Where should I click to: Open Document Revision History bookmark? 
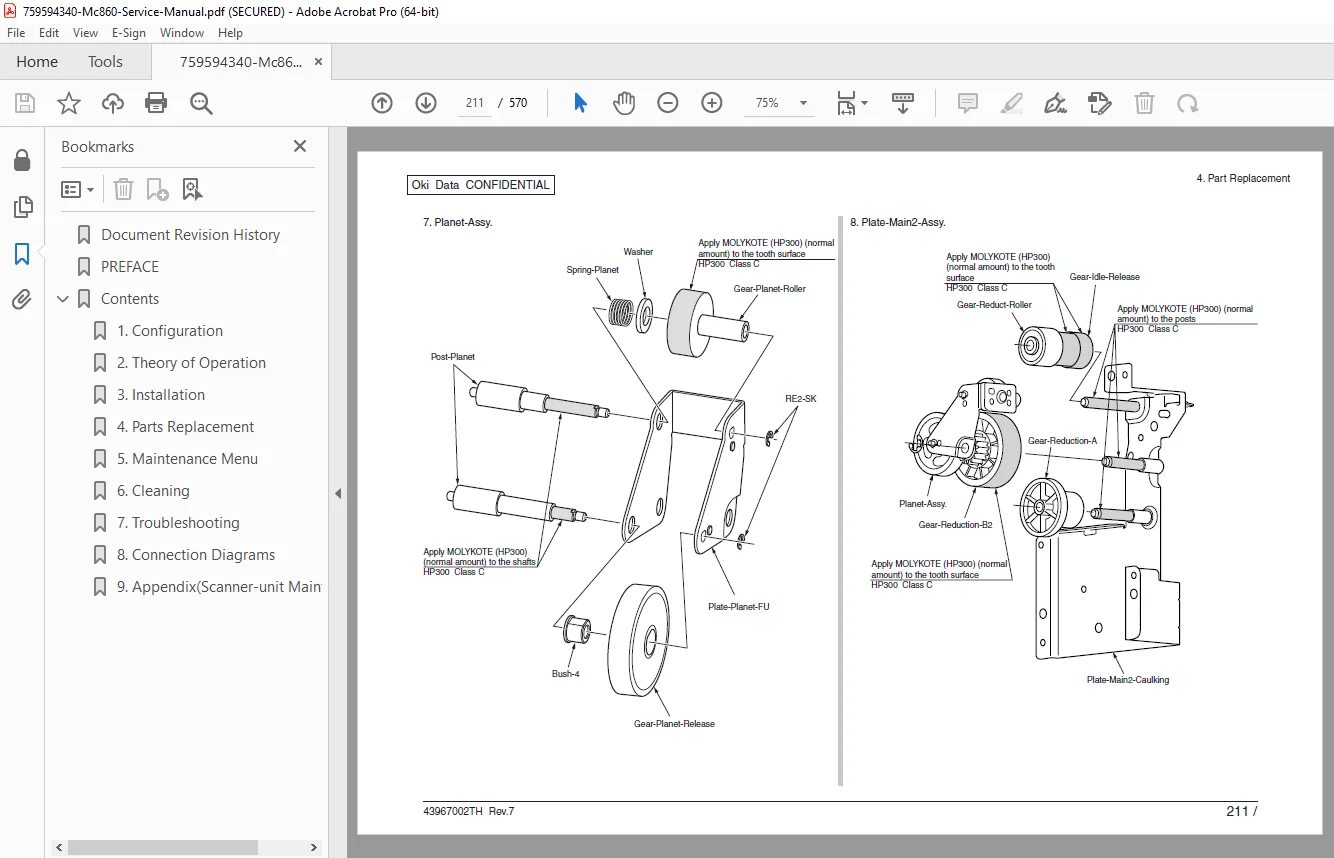click(190, 235)
